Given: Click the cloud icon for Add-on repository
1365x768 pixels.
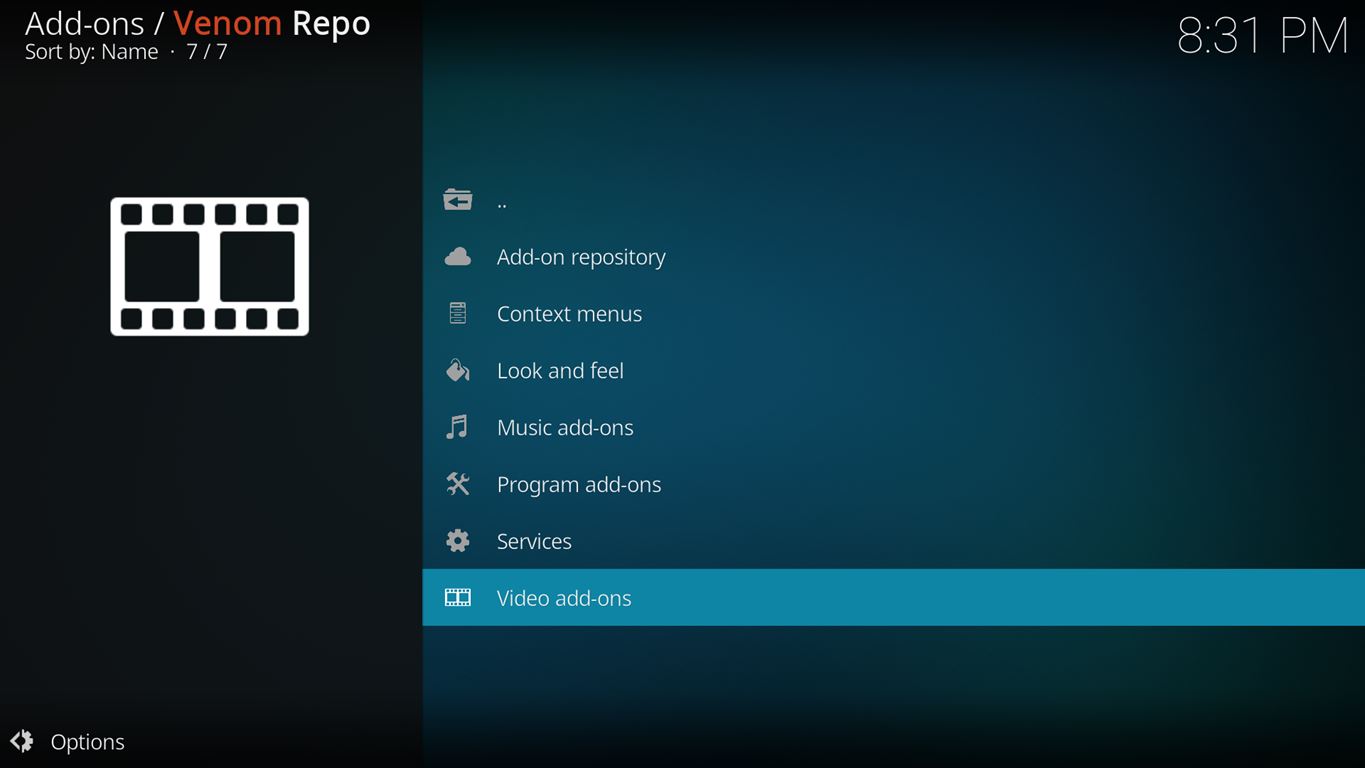Looking at the screenshot, I should (458, 257).
